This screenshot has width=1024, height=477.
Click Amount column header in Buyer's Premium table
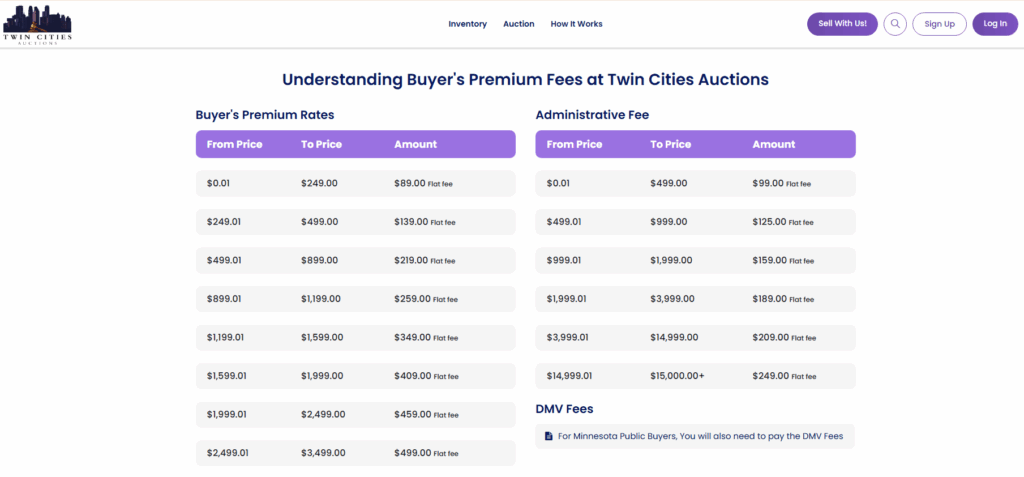pyautogui.click(x=415, y=144)
